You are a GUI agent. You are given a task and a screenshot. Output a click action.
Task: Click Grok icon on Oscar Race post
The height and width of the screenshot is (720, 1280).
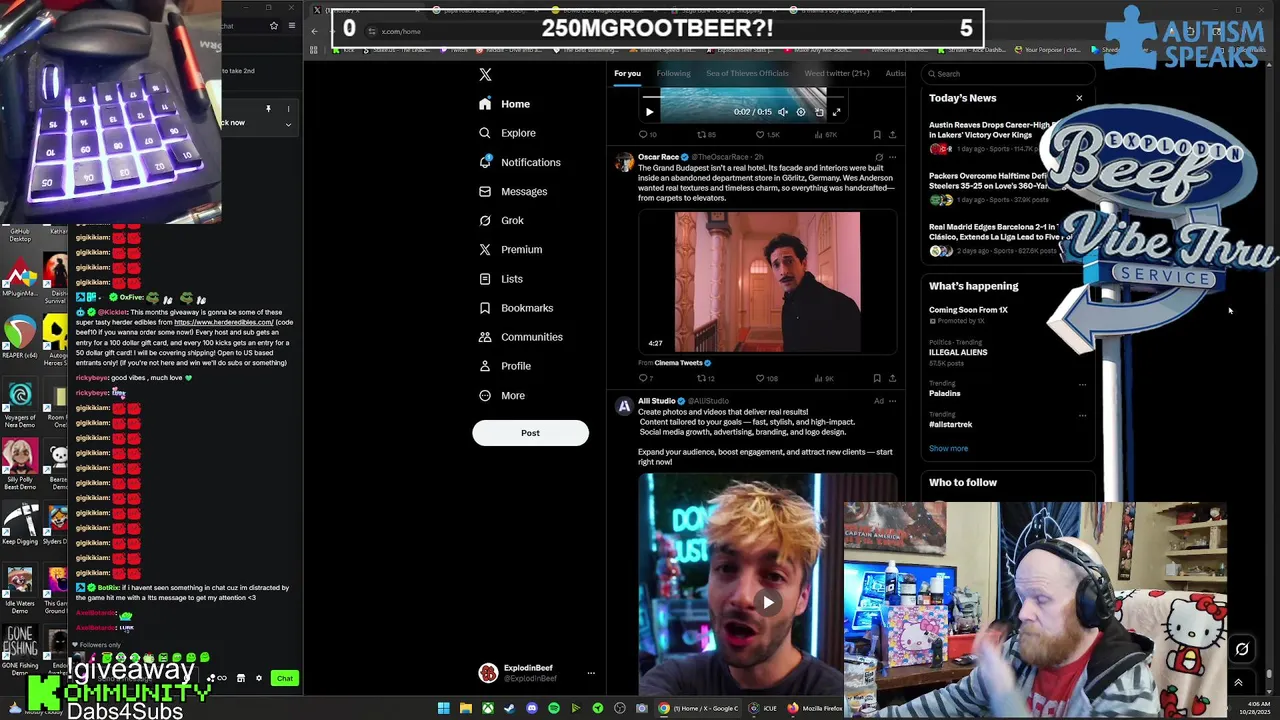[879, 157]
